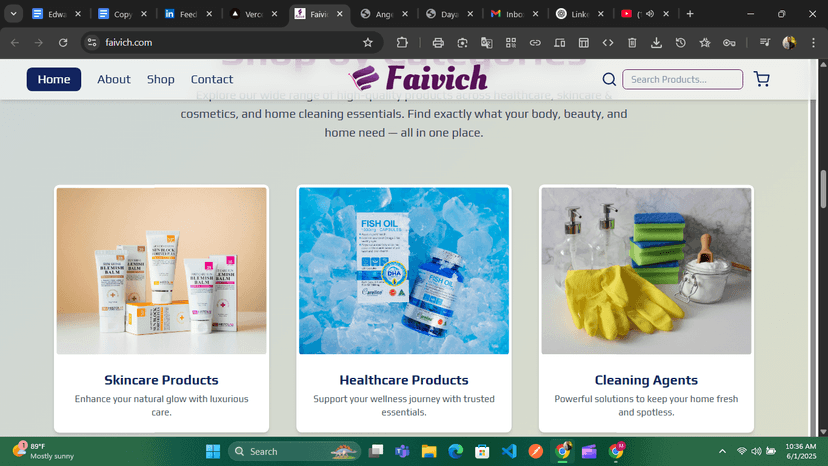Viewport: 828px width, 466px height.
Task: Open the Extensions puzzle icon
Action: [402, 43]
